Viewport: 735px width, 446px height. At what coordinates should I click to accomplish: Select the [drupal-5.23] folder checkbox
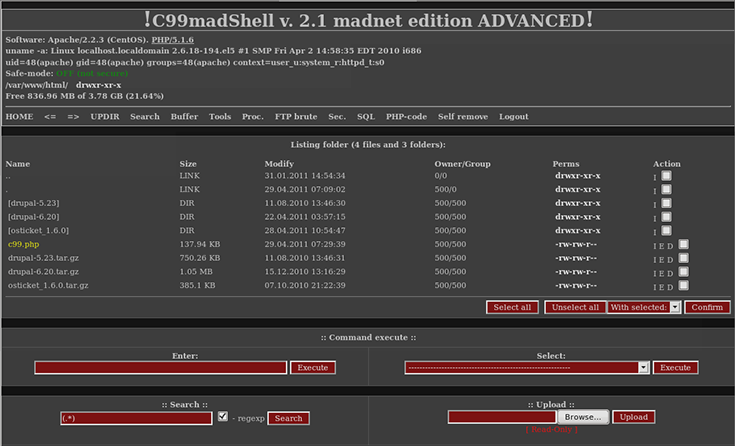click(666, 203)
